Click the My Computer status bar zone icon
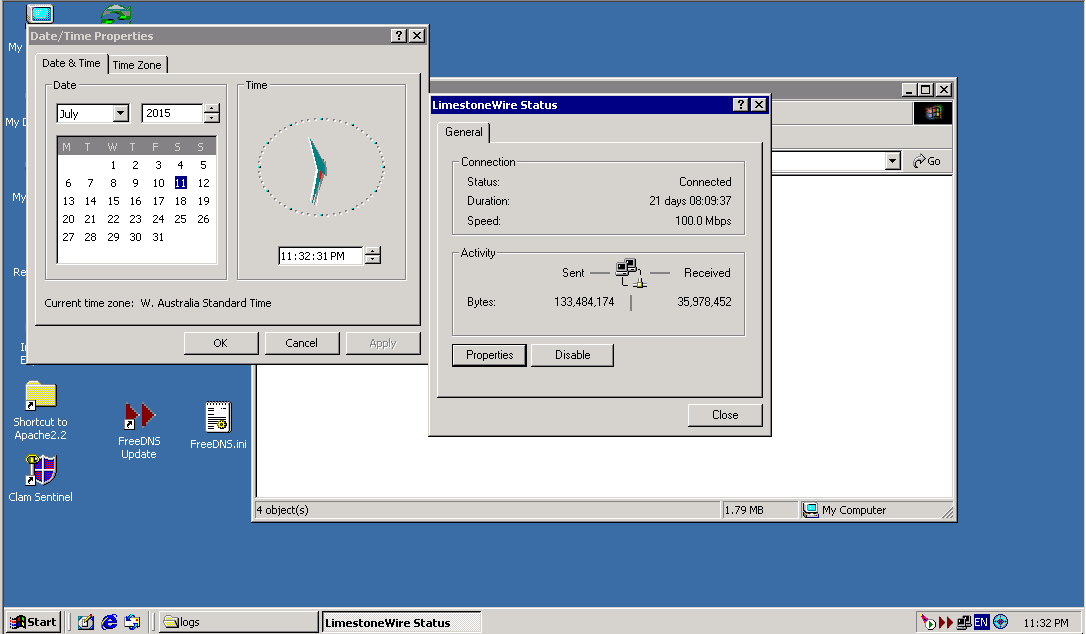This screenshot has height=634, width=1086. pyautogui.click(x=810, y=510)
